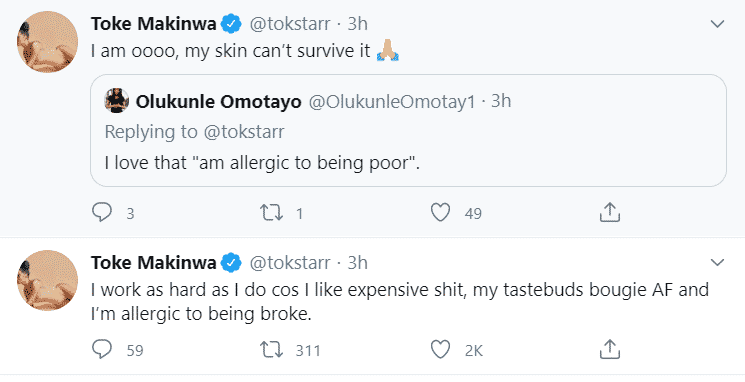Share the first tweet via share icon

(x=610, y=213)
